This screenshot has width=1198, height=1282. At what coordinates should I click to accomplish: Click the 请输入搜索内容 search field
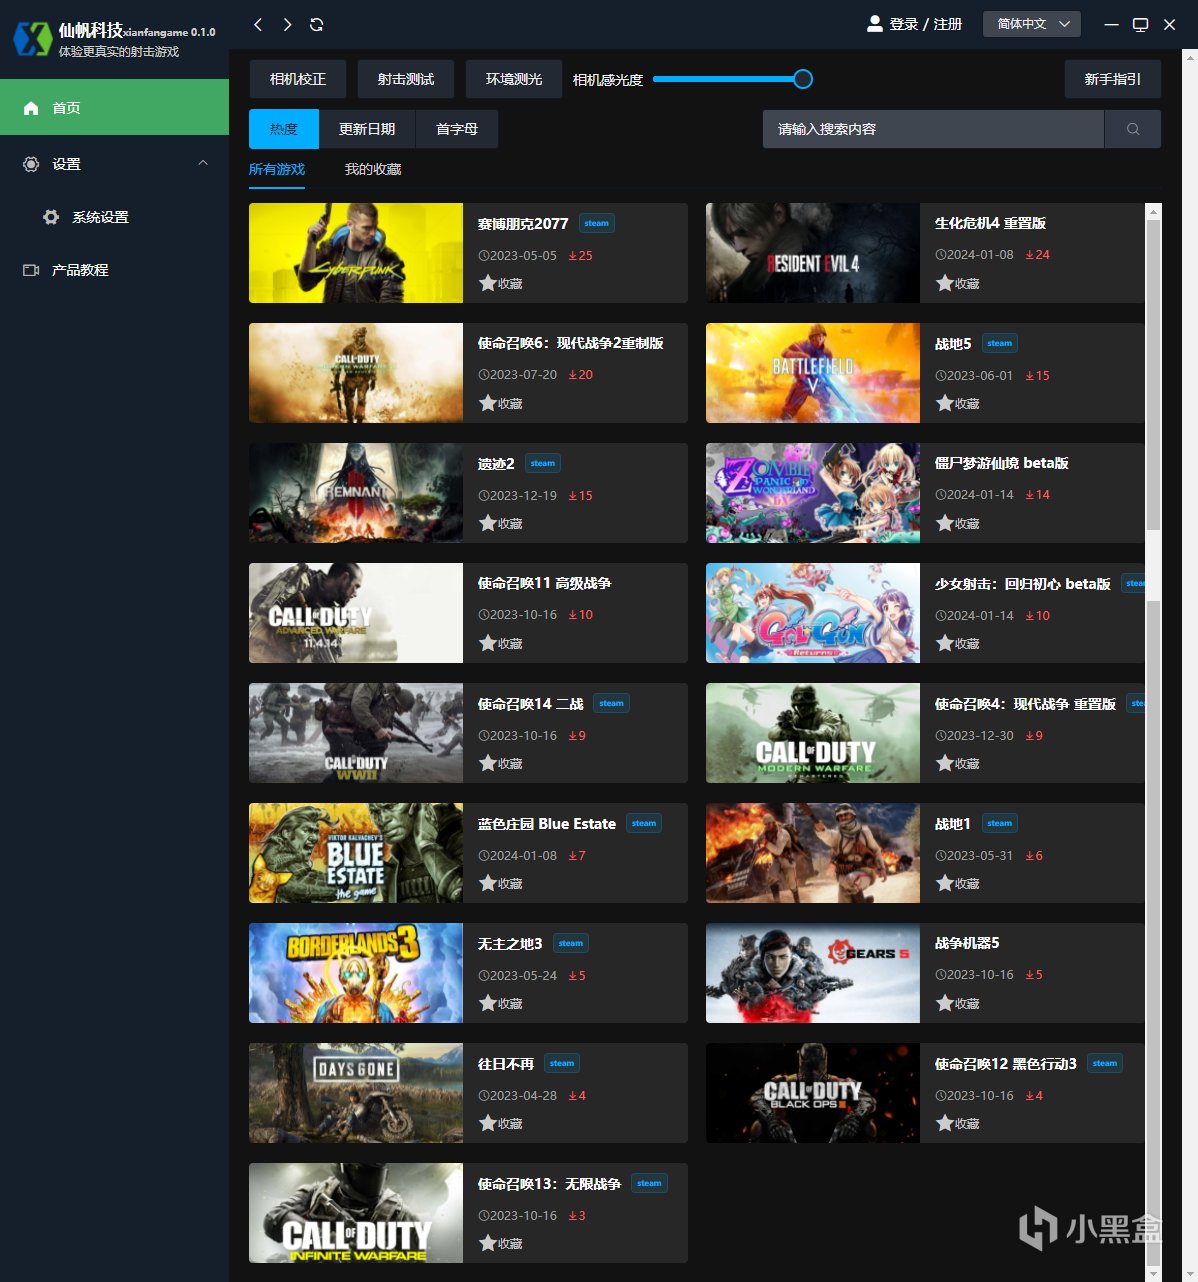tap(933, 129)
